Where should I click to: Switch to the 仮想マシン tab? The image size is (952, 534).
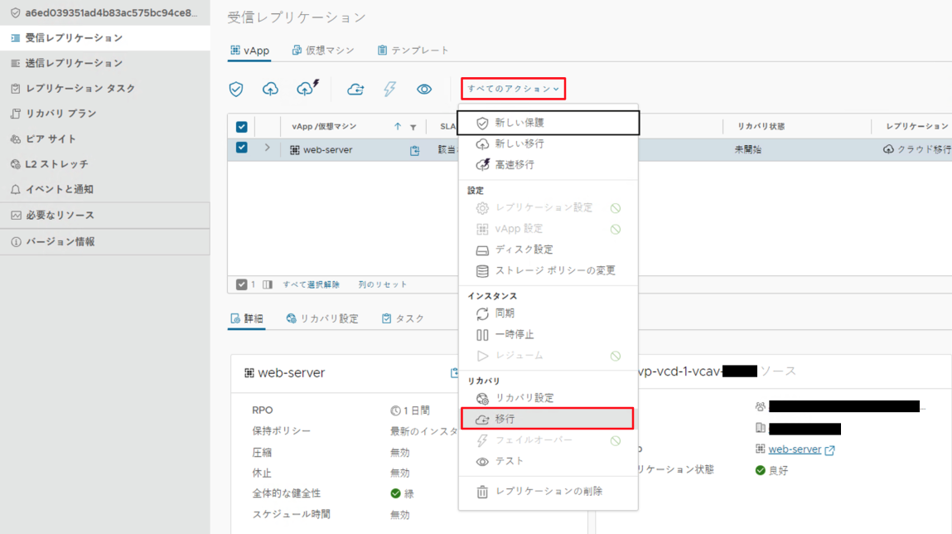[323, 50]
